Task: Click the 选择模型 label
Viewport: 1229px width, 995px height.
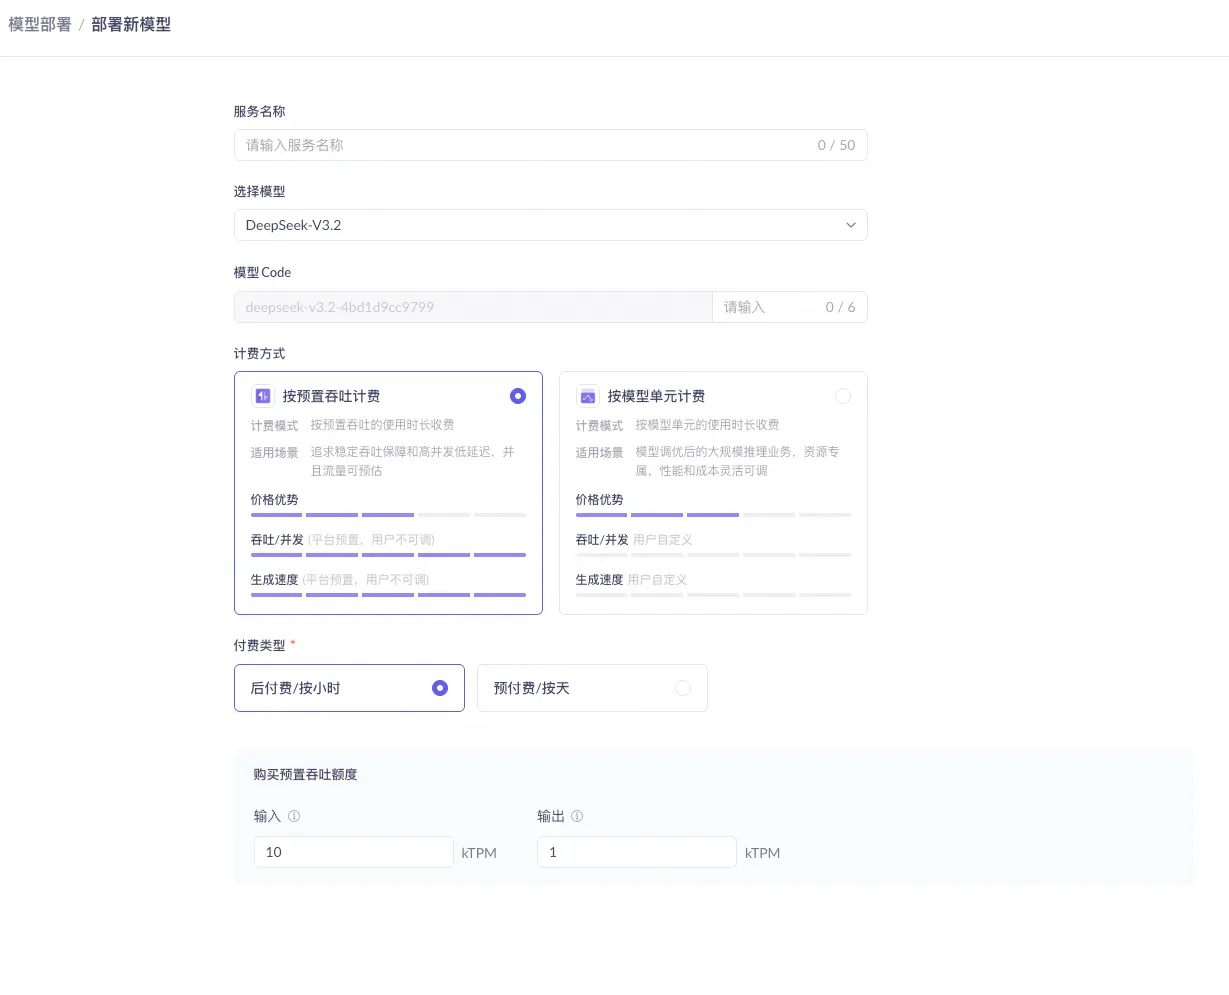Action: [260, 191]
